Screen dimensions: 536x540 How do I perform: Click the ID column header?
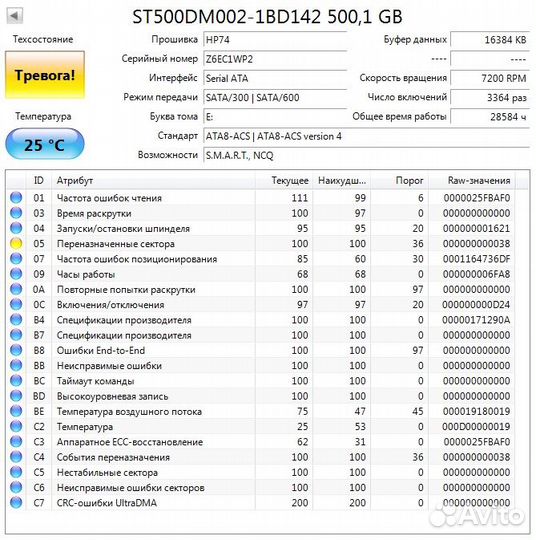point(39,180)
